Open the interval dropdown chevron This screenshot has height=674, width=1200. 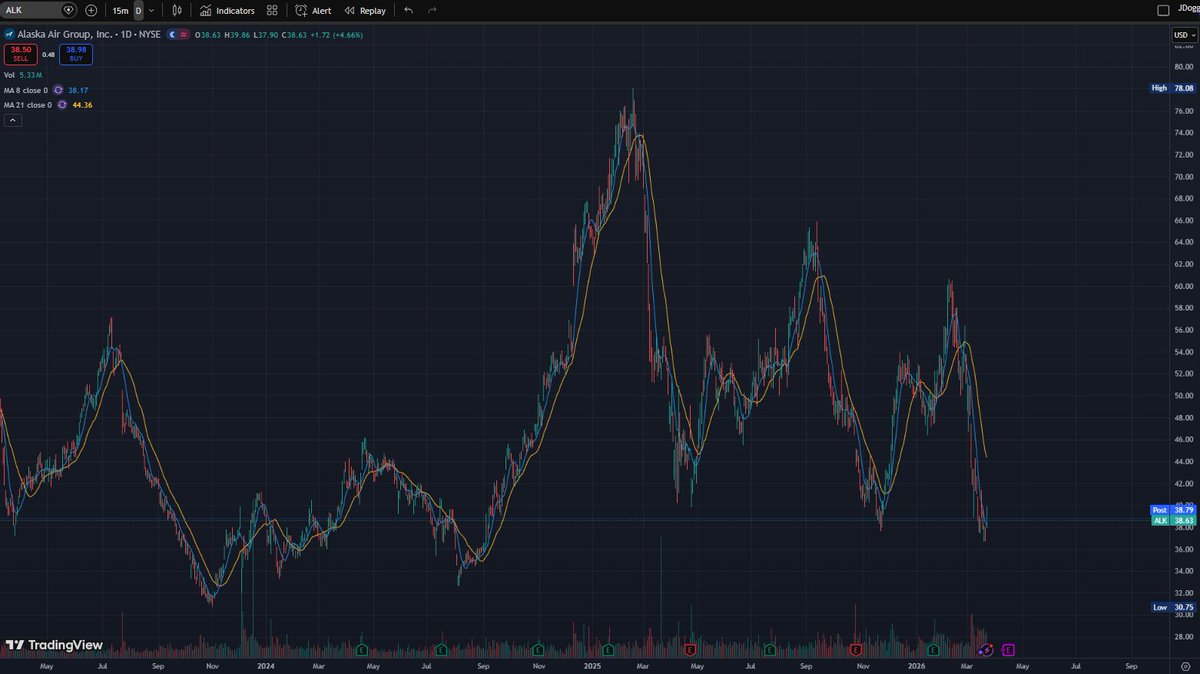[151, 10]
